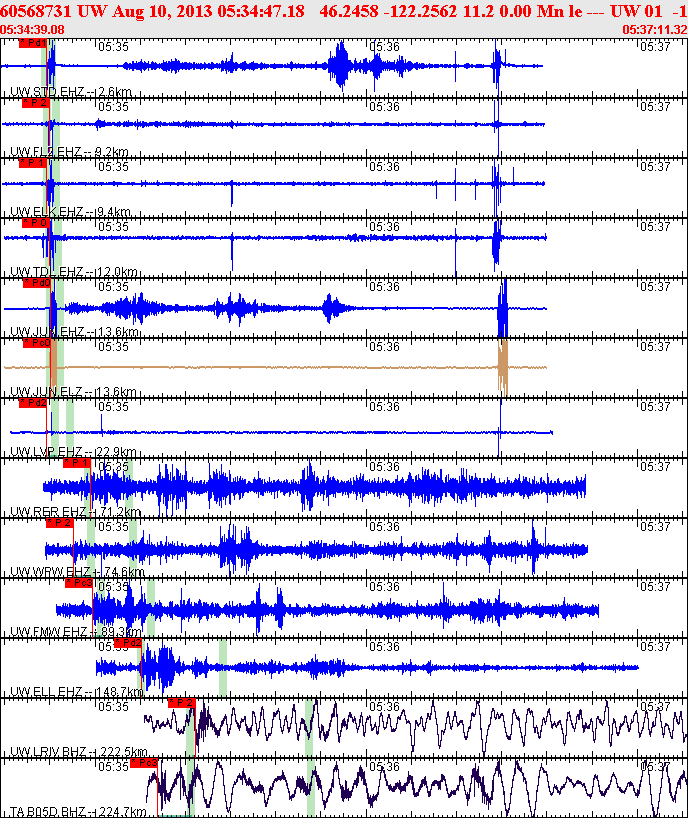
Task: Click the 05:35 tick label on JUN ELZ row
Action: click(113, 347)
